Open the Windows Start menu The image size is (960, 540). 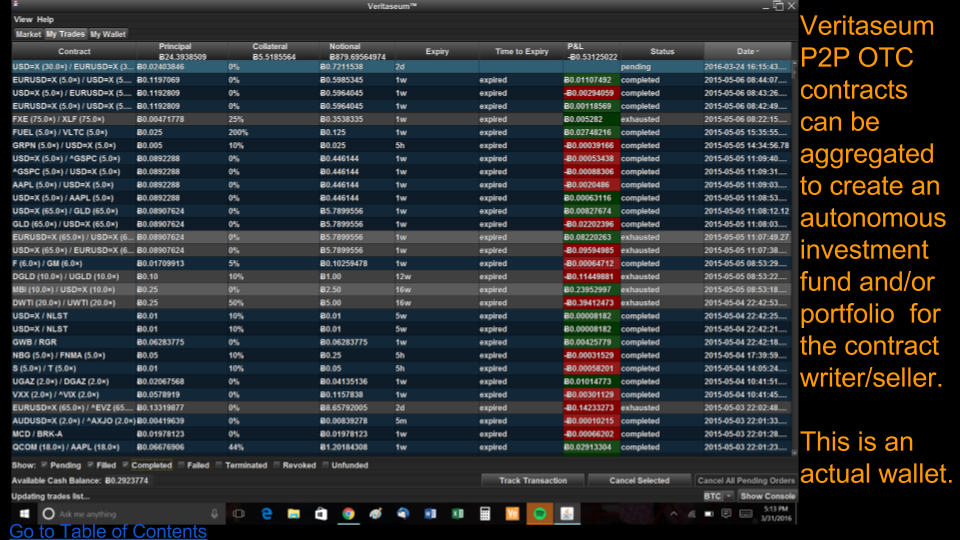[24, 514]
